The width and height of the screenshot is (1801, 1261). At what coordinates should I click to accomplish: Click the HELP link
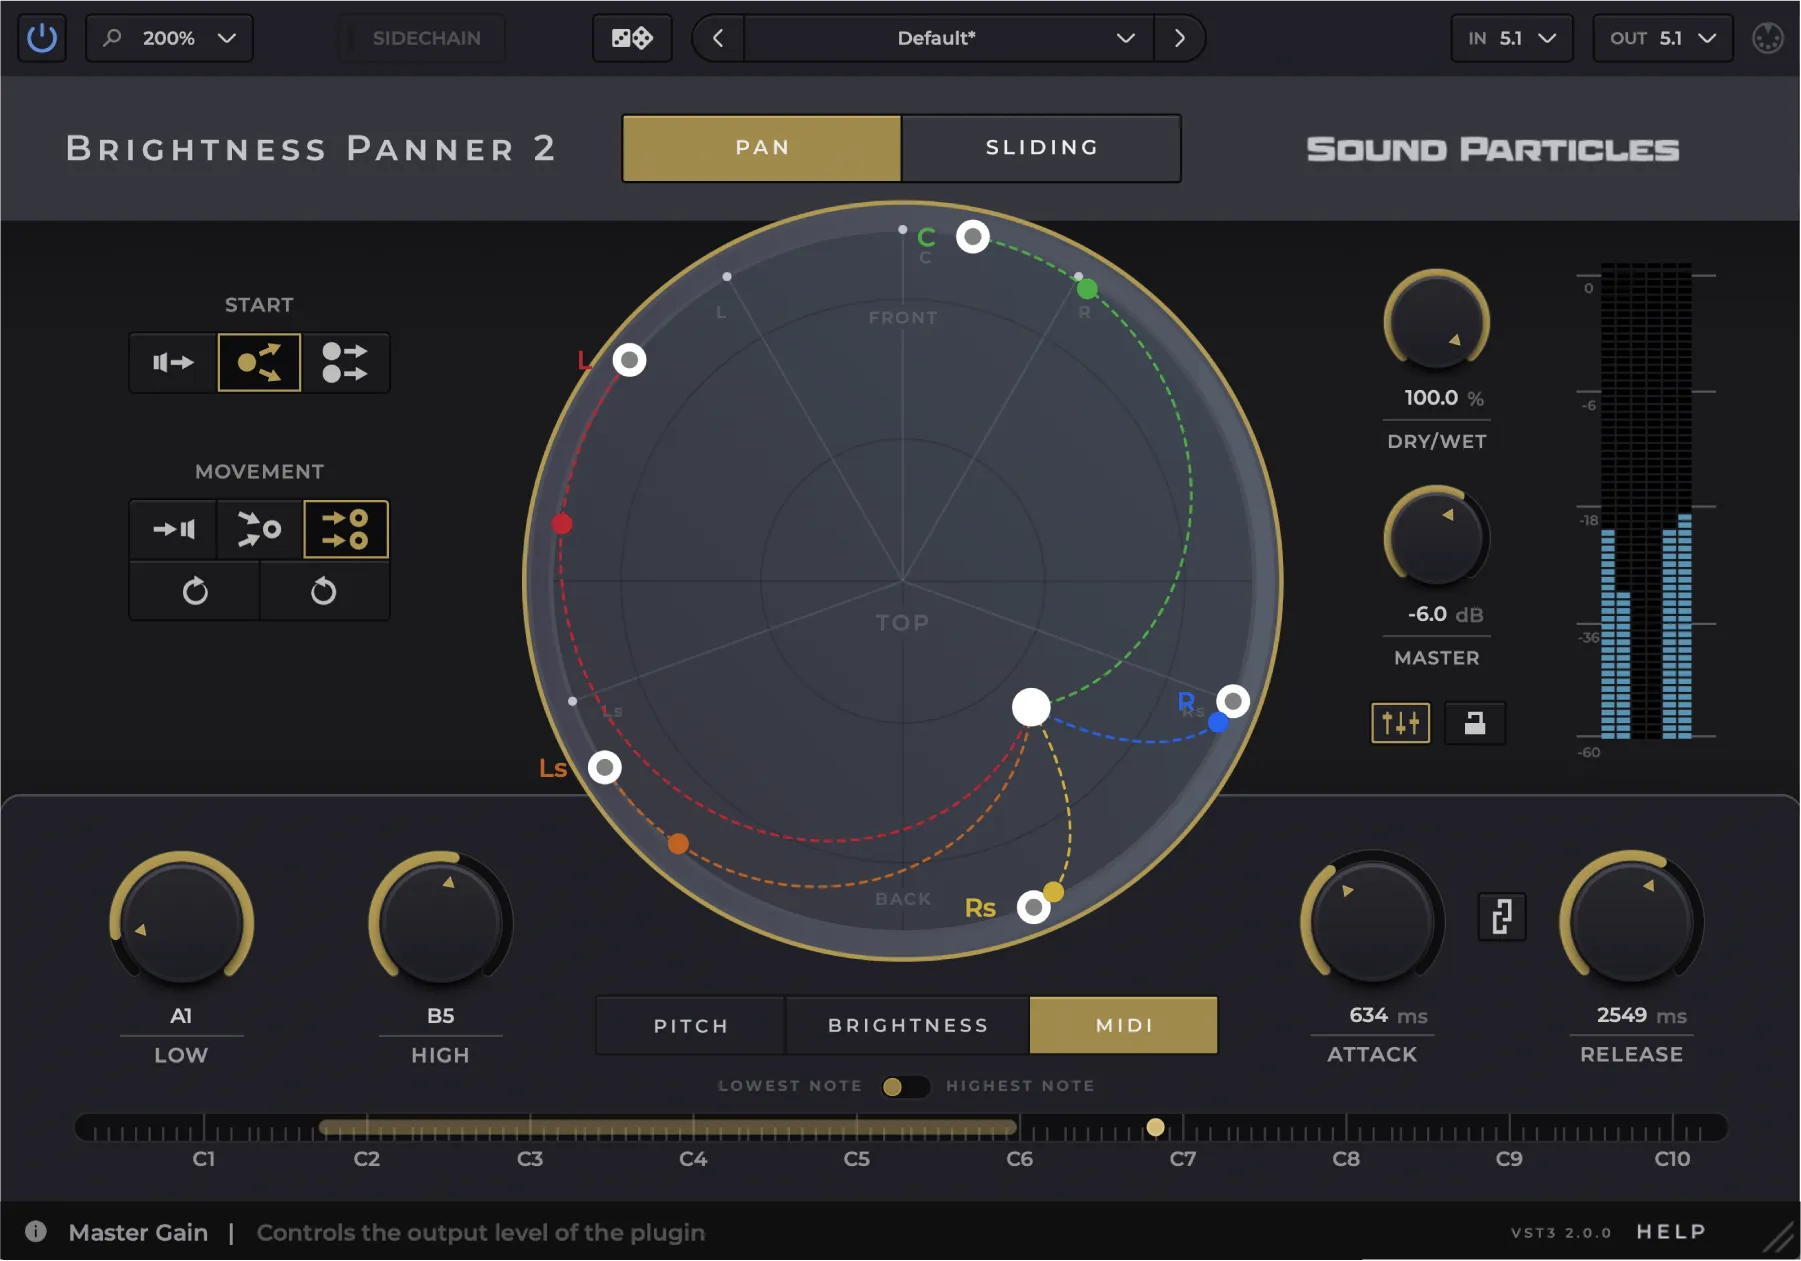[1671, 1232]
